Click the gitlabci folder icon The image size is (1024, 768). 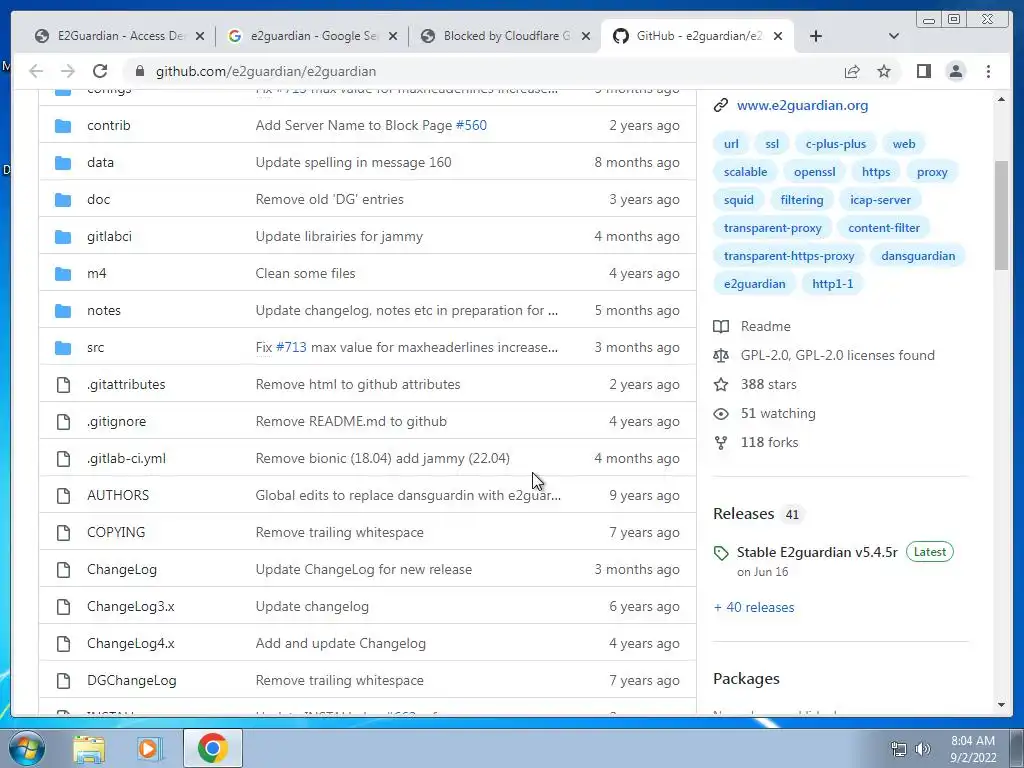(x=63, y=236)
